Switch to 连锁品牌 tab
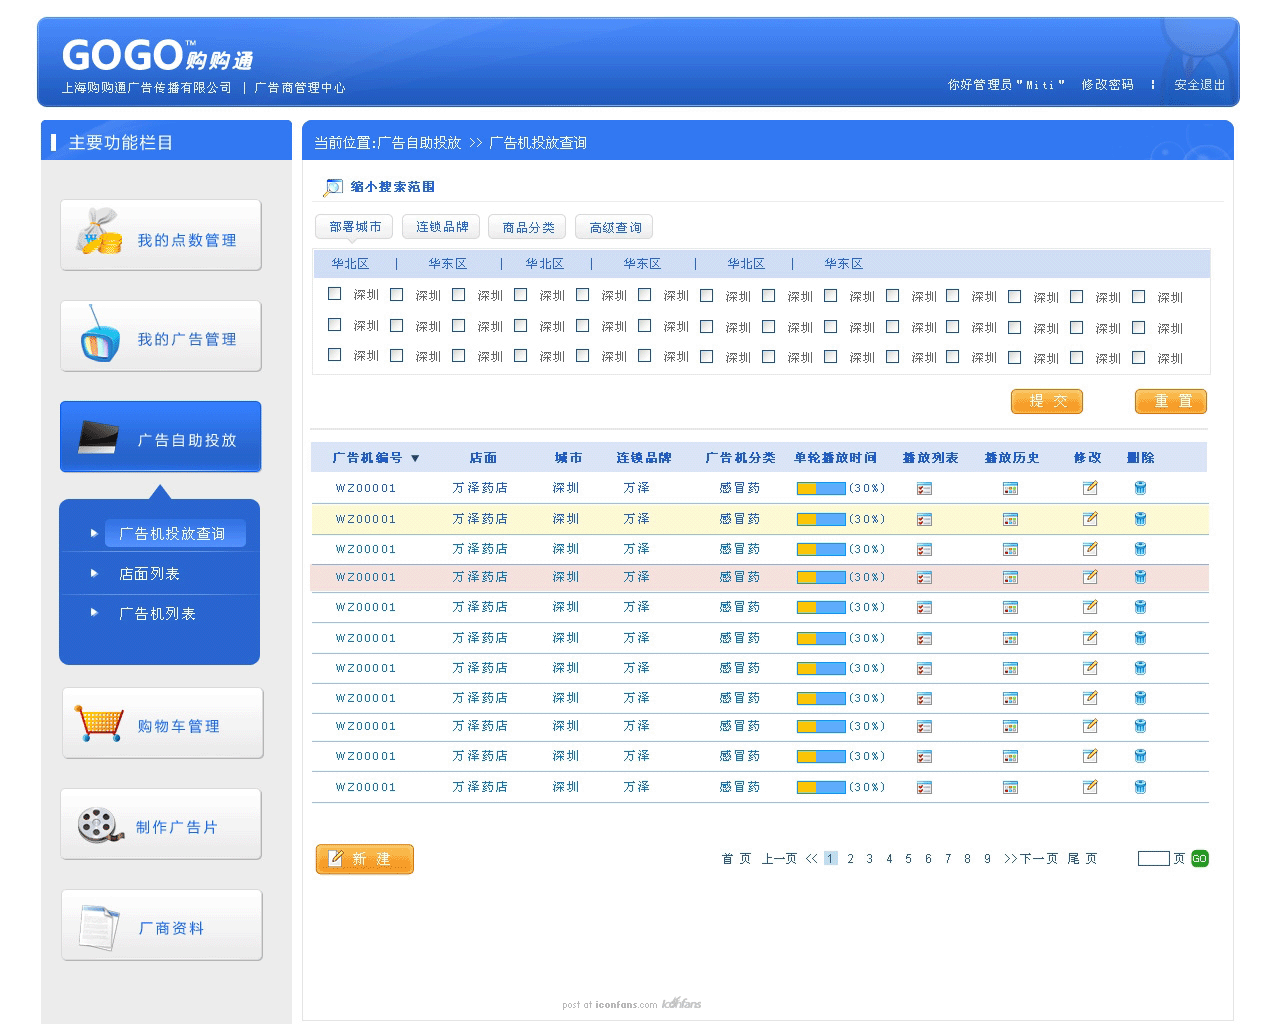1280x1024 pixels. (442, 227)
